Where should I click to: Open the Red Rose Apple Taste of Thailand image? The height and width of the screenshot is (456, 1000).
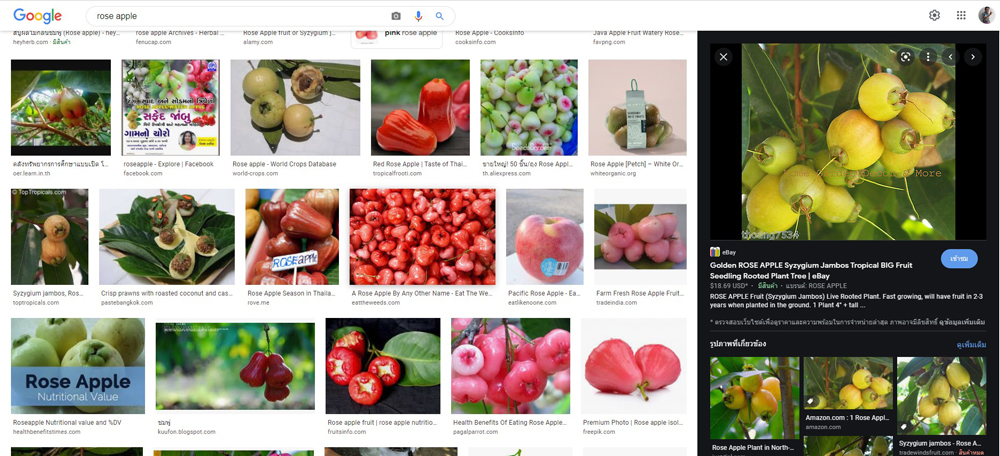click(420, 108)
